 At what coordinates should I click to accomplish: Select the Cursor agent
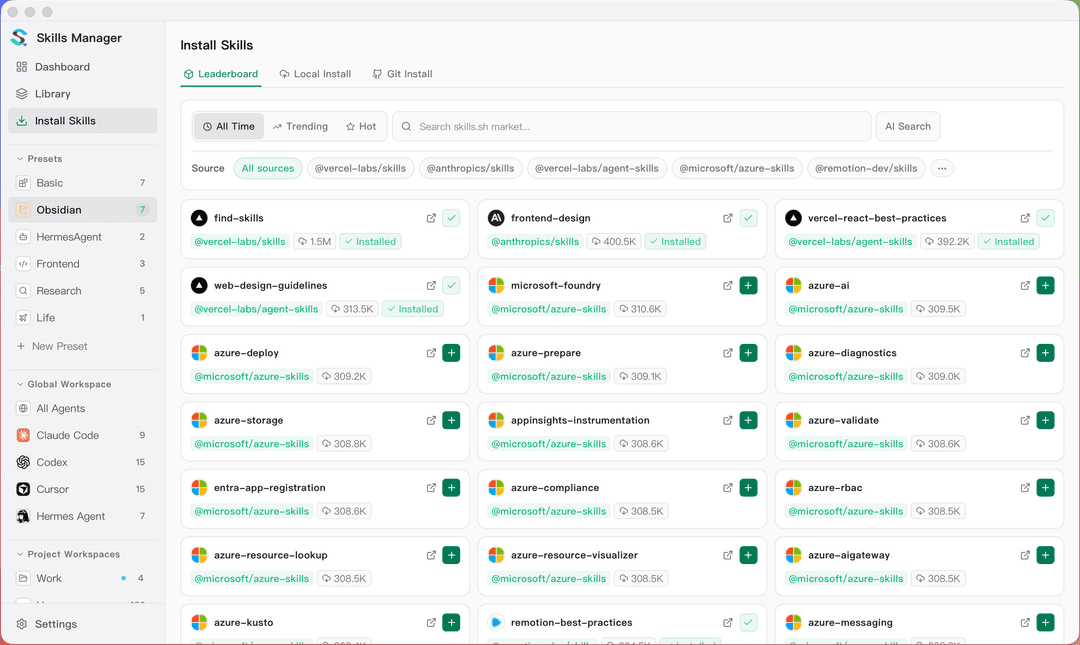83,489
